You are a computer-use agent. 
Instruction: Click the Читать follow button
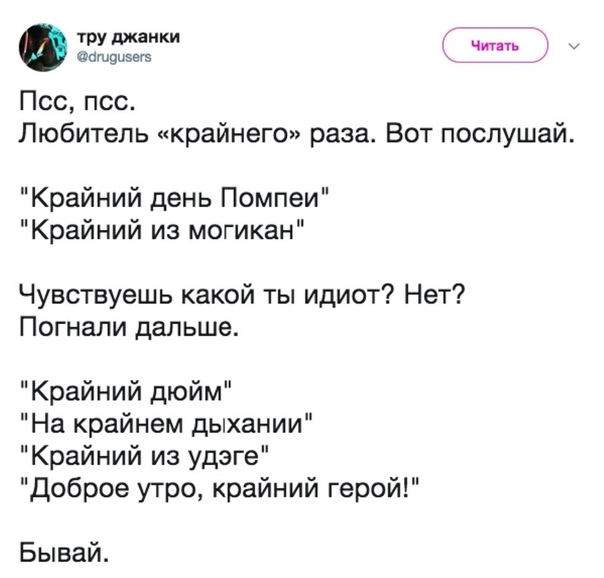pyautogui.click(x=495, y=45)
